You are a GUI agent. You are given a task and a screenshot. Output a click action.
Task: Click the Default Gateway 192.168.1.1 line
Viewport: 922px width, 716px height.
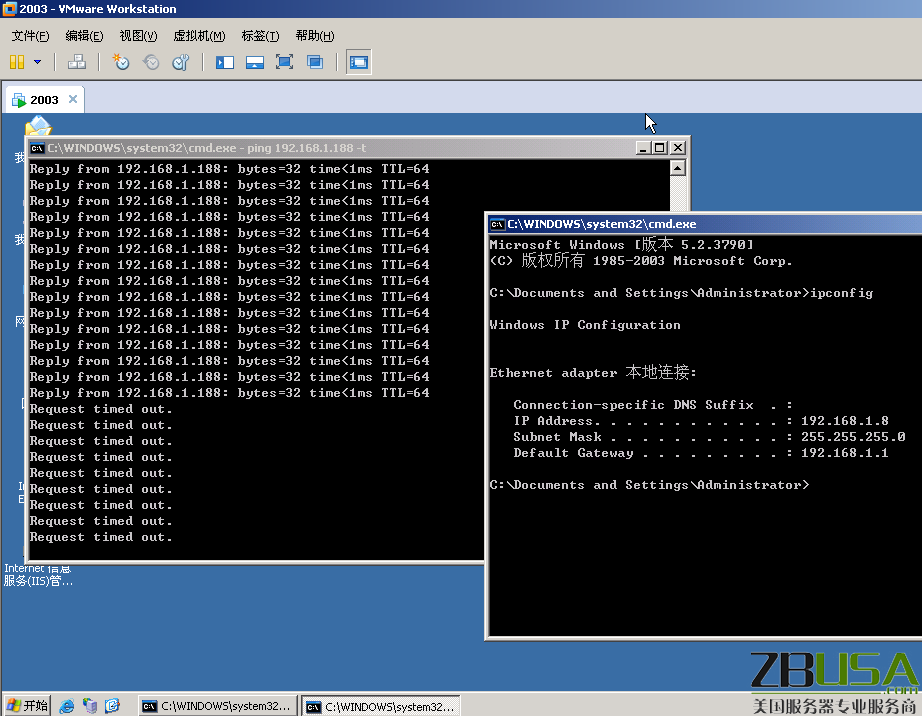click(x=700, y=453)
